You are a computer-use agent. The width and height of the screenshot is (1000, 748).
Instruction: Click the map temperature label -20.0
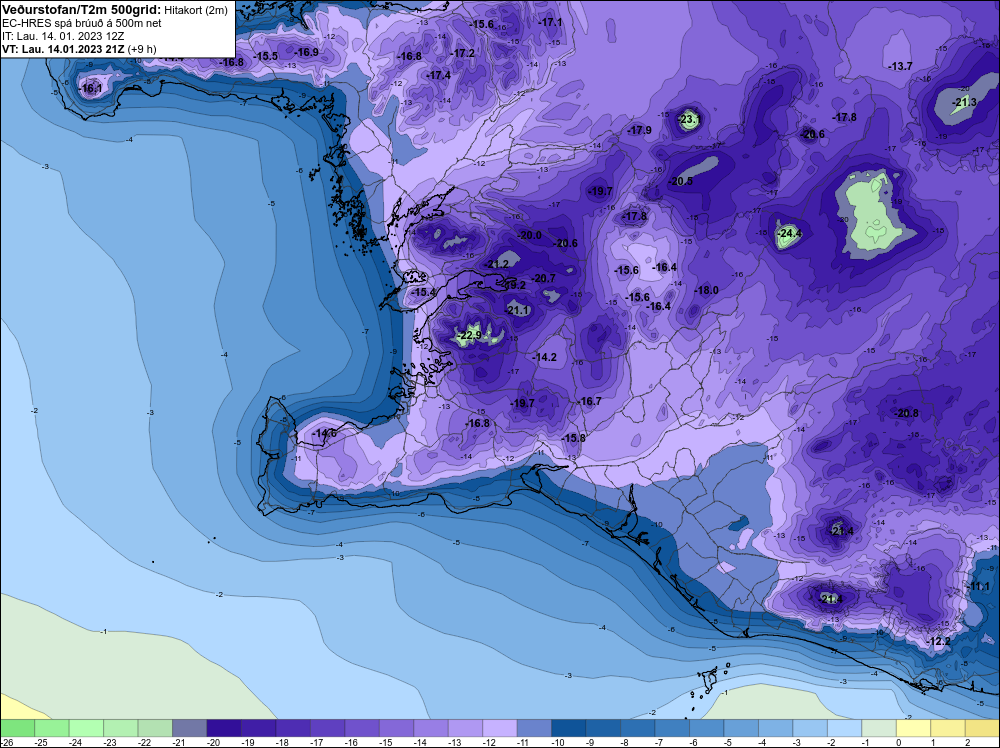click(x=529, y=235)
